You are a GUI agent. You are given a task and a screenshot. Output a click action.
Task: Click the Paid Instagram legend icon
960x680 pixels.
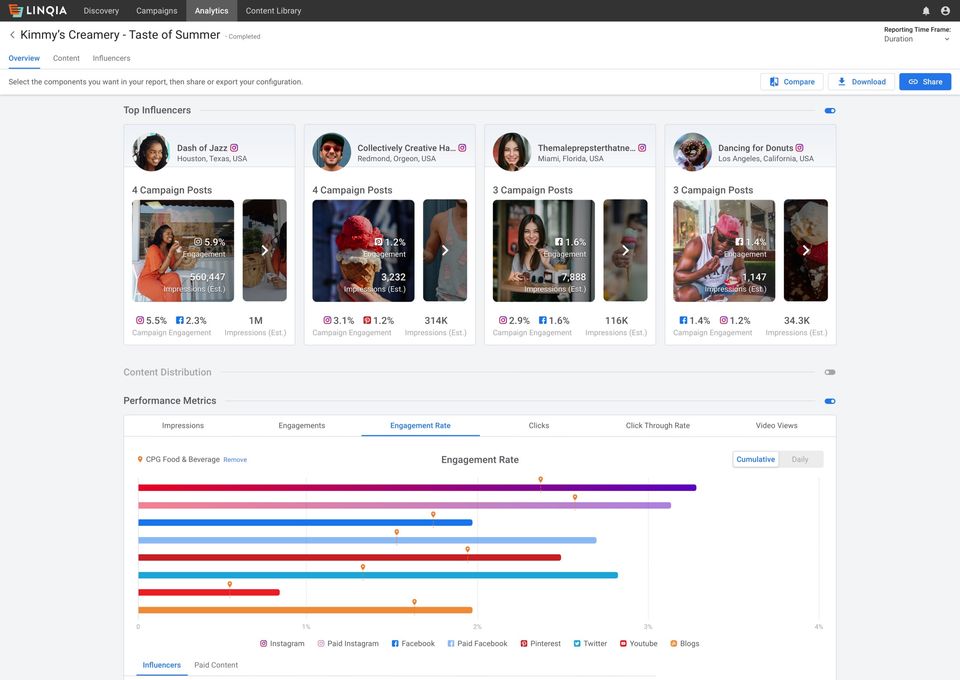[321, 643]
